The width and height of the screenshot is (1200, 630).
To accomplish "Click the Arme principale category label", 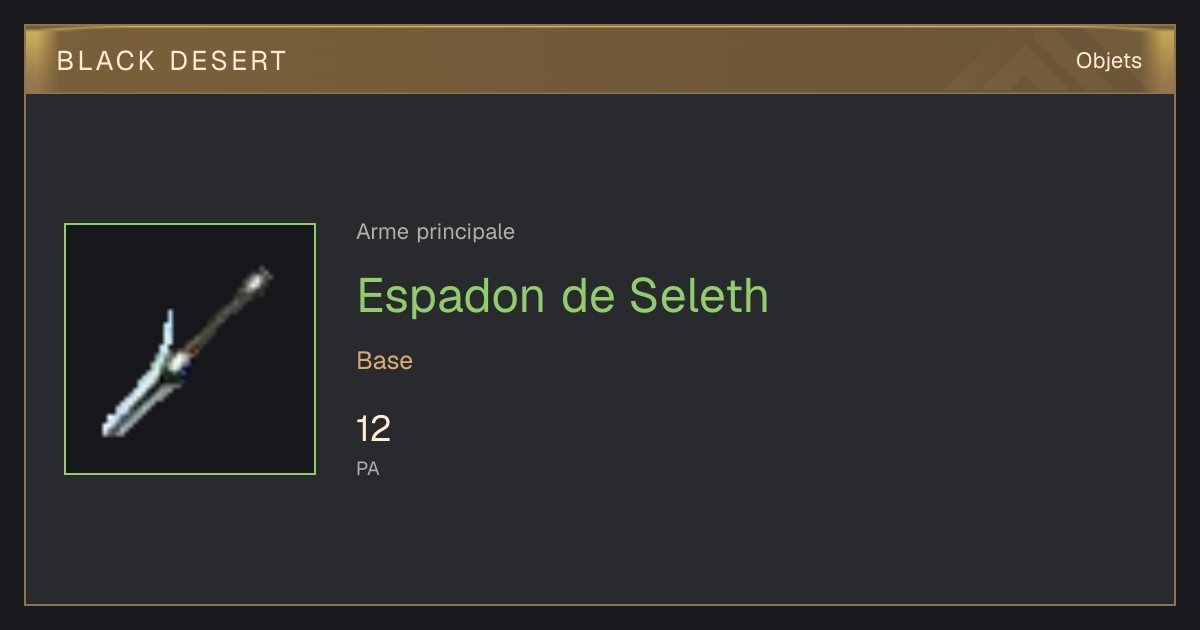I will tap(436, 232).
